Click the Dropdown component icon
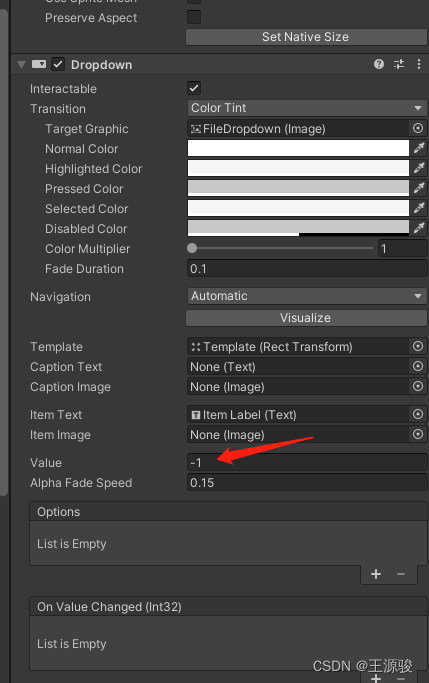 pyautogui.click(x=39, y=64)
